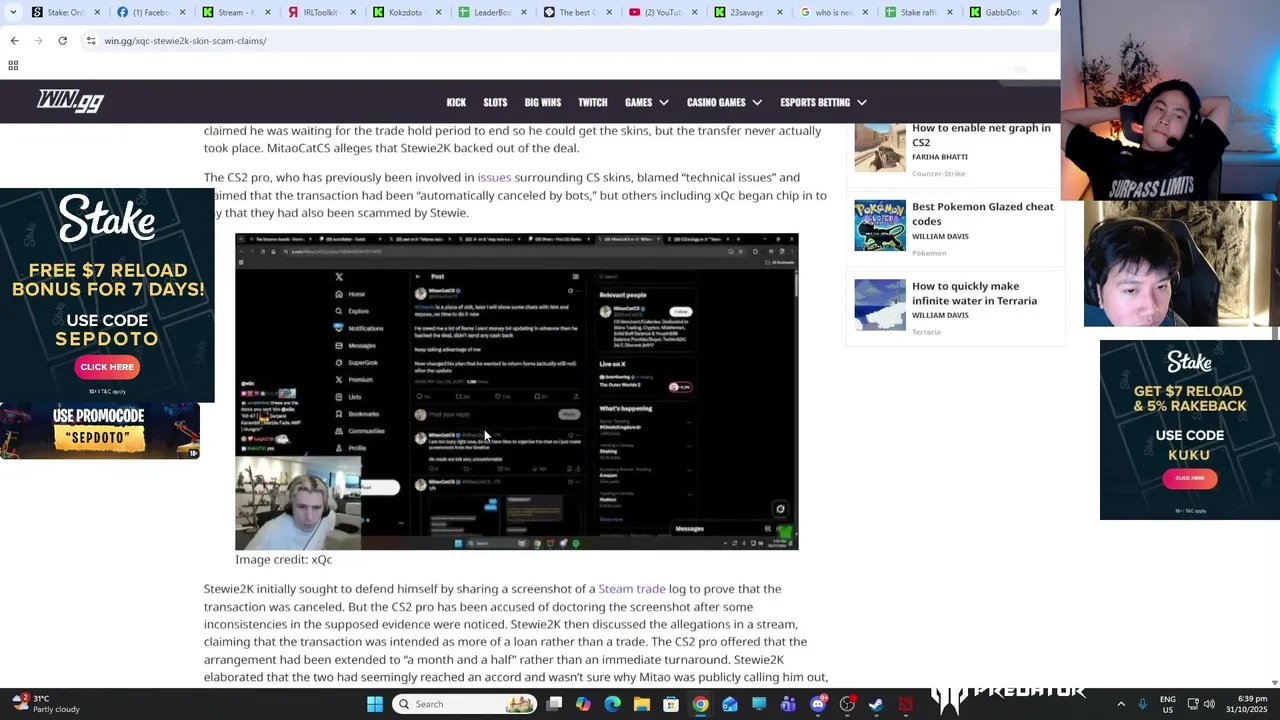Switch to the 23savage browser tab

[748, 12]
